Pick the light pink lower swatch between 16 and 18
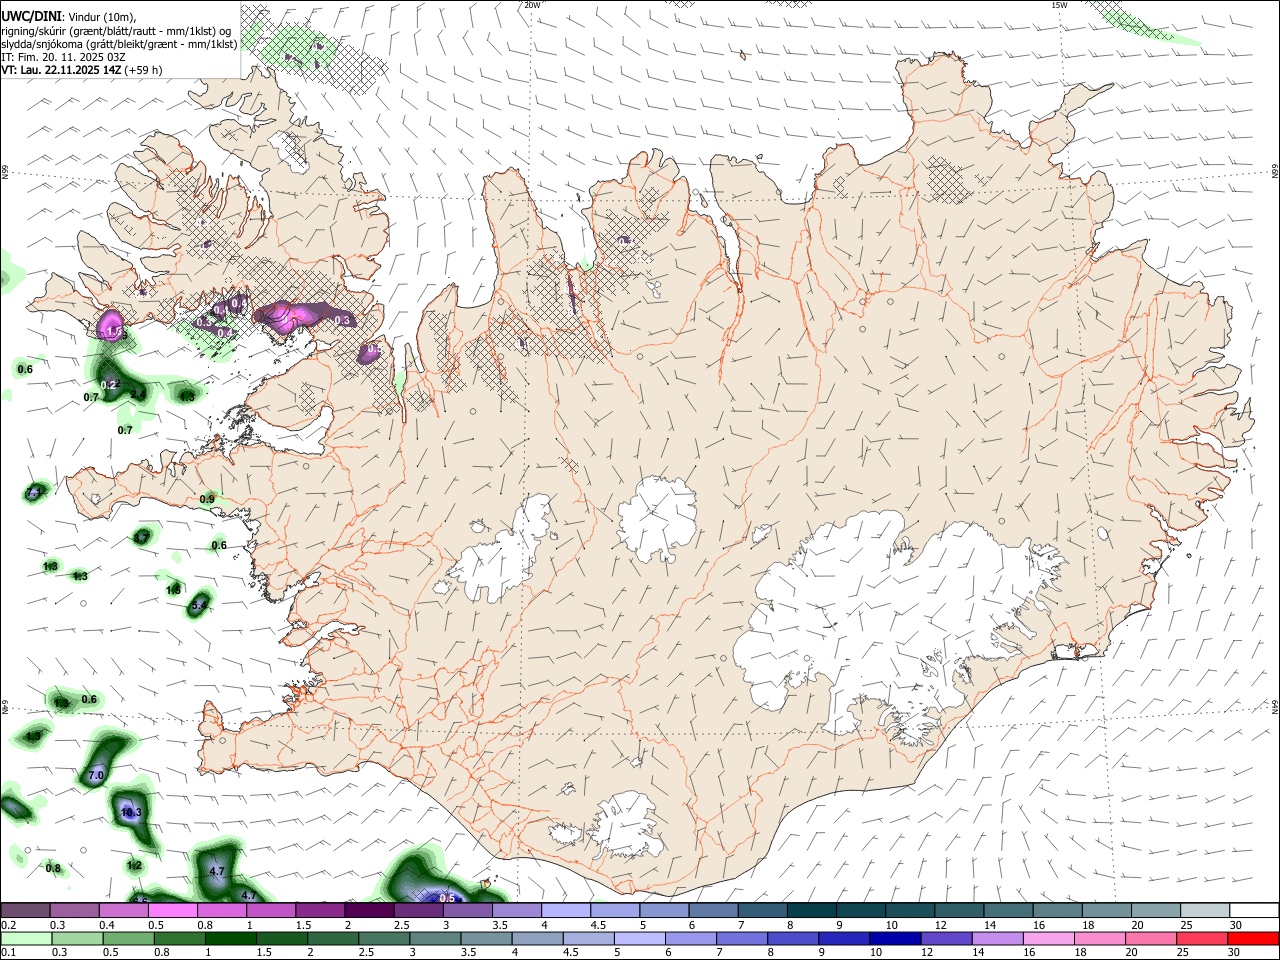Image resolution: width=1280 pixels, height=960 pixels. [x=1049, y=939]
